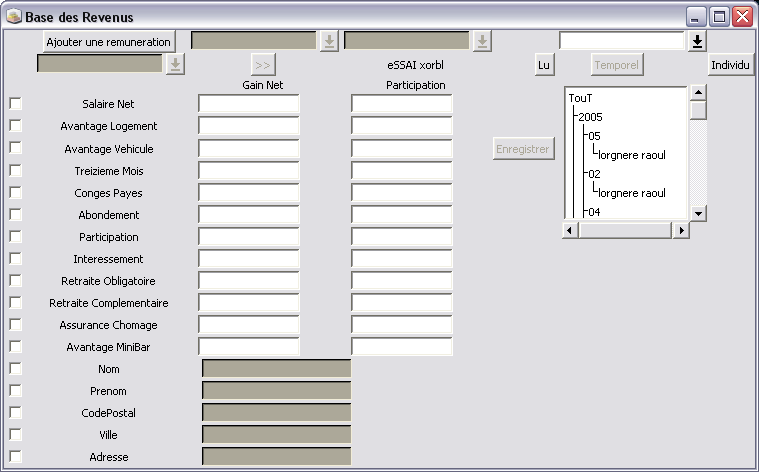Screen dimensions: 759x472
Task: Check the CodePostal checkbox
Action: coord(15,412)
